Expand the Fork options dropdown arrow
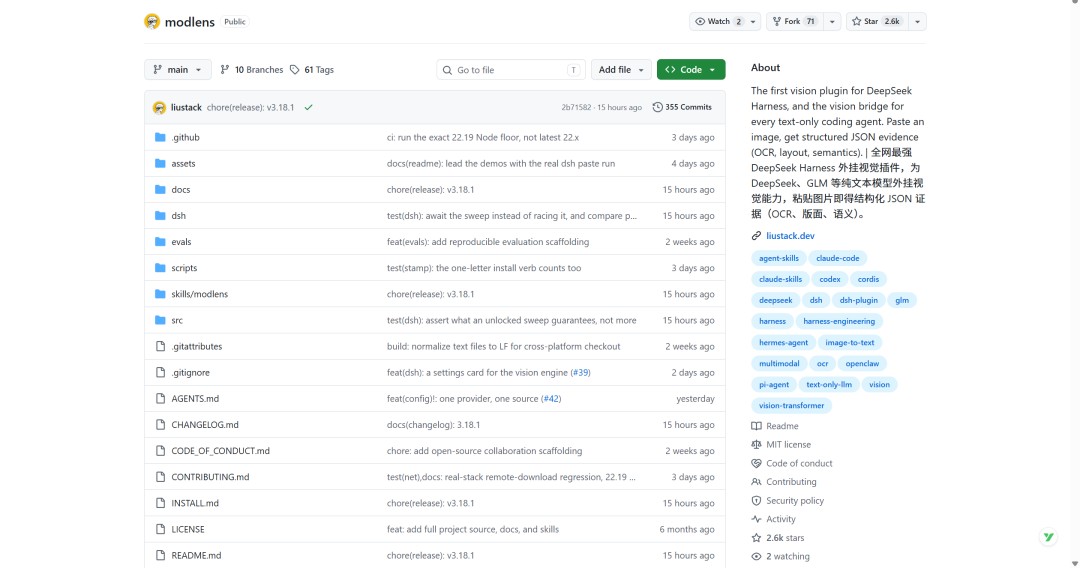 pyautogui.click(x=832, y=21)
